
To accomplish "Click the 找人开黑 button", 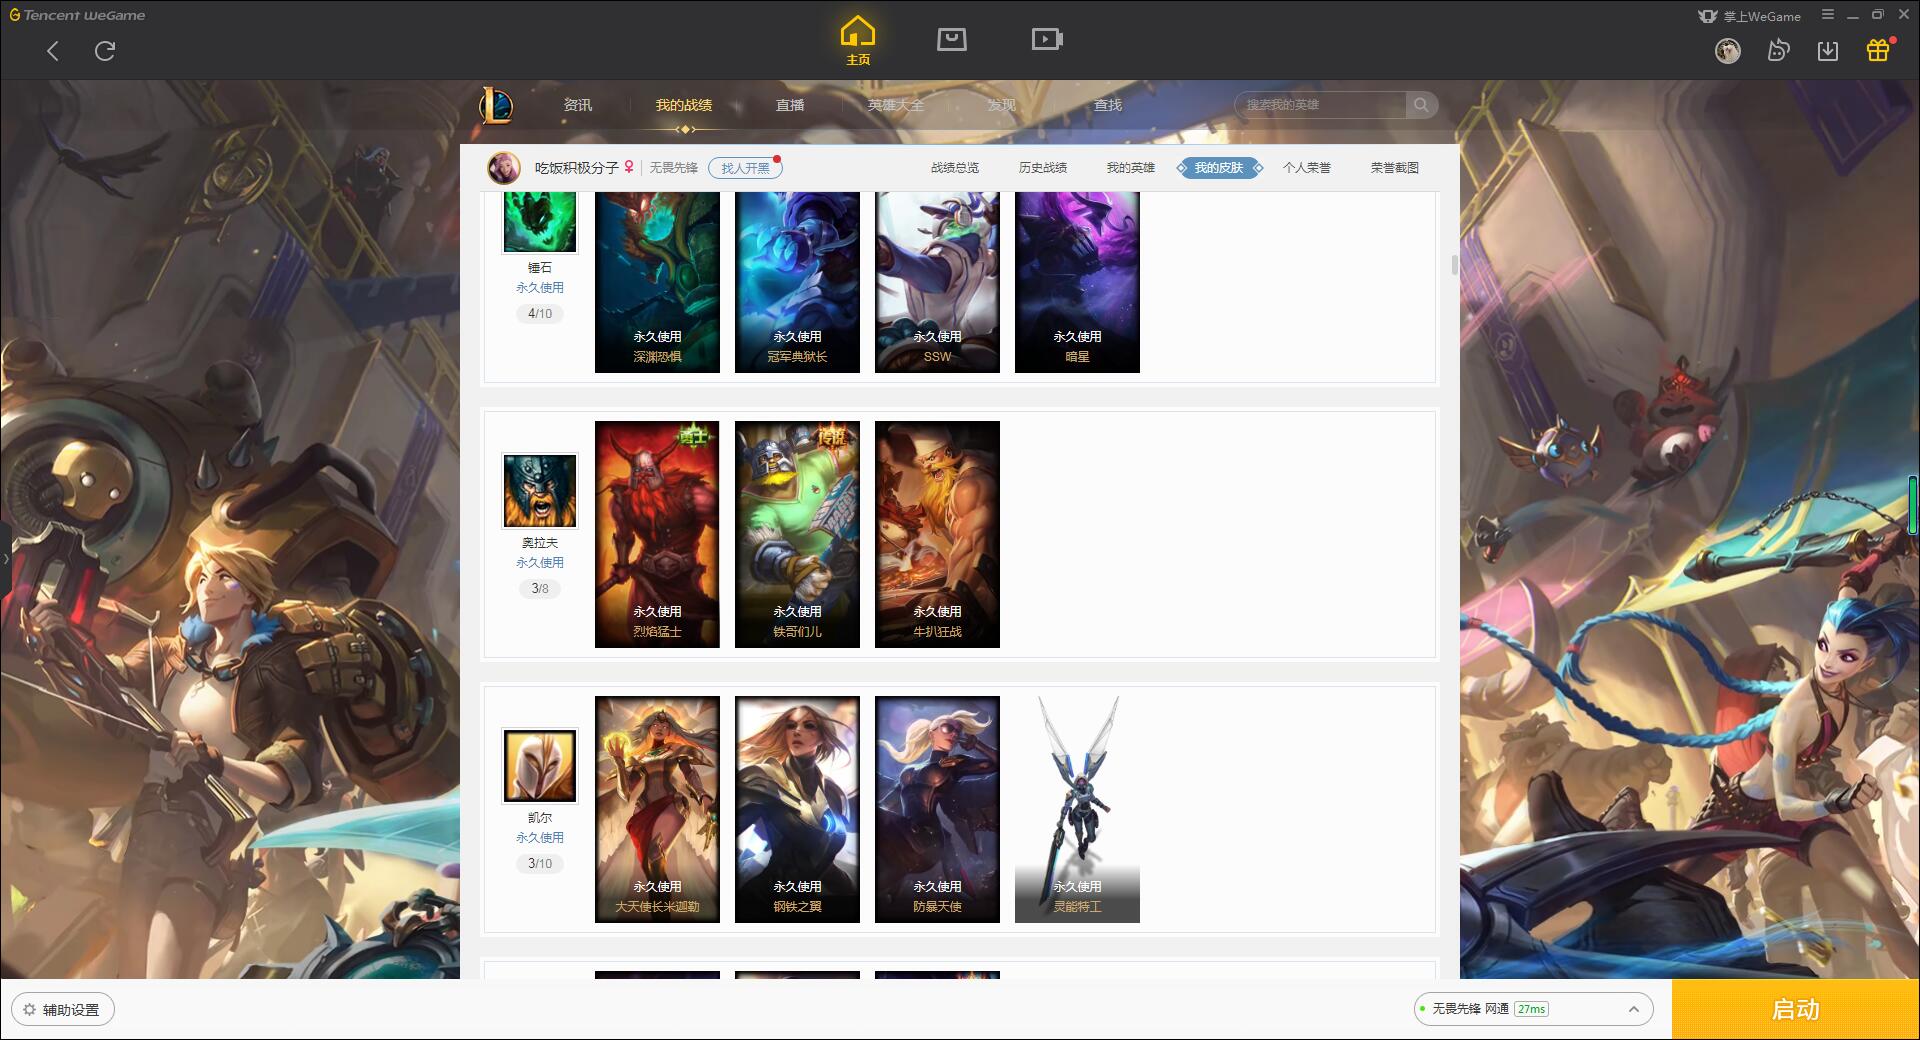I will (x=745, y=168).
